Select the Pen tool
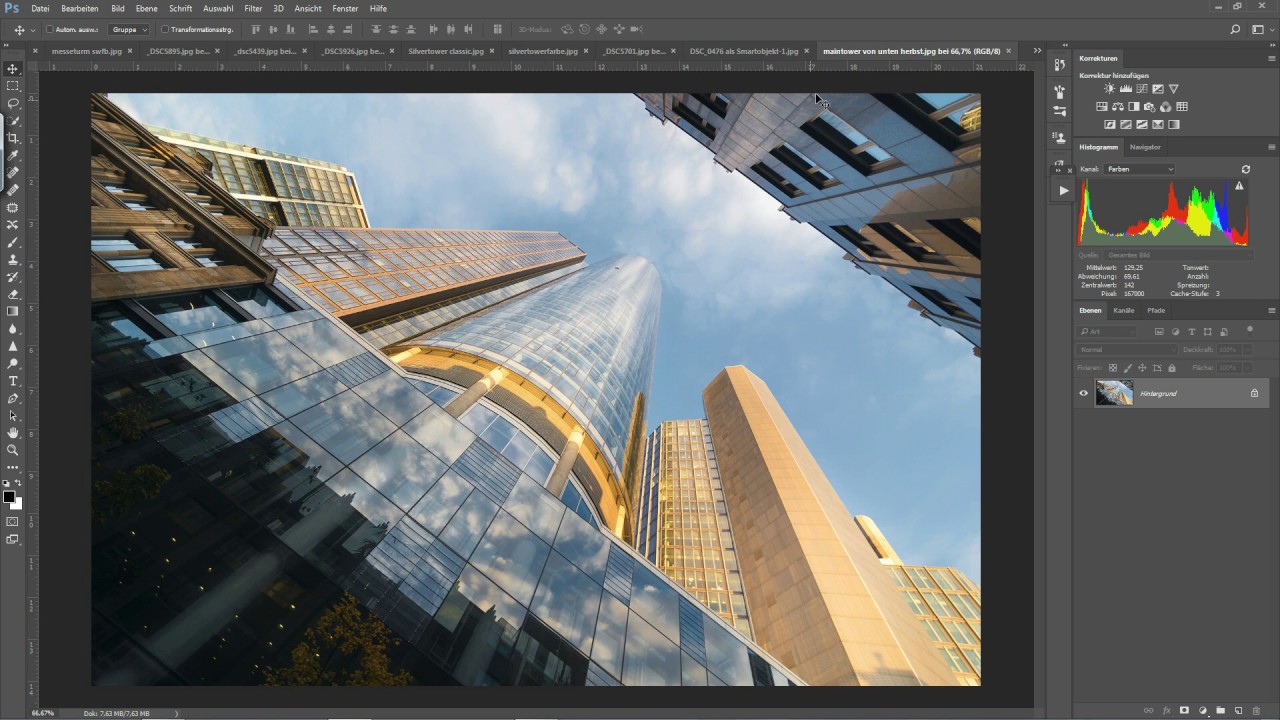This screenshot has width=1280, height=720. 13,398
